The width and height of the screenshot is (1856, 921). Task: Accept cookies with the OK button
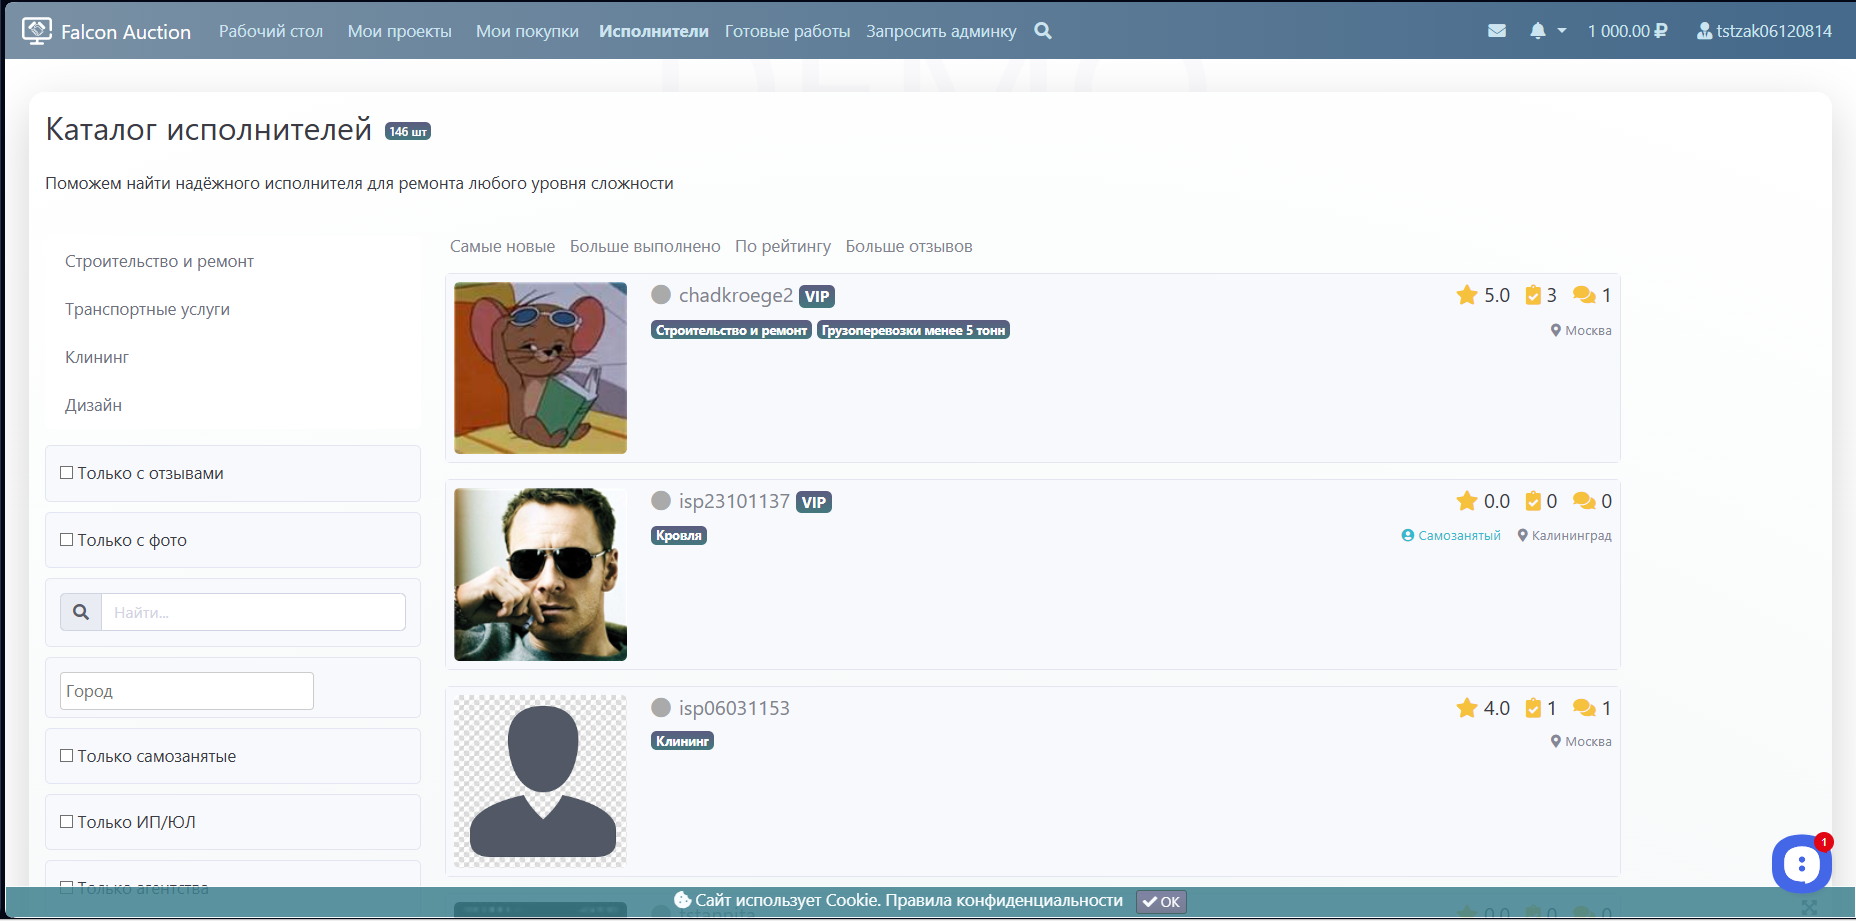pos(1161,901)
